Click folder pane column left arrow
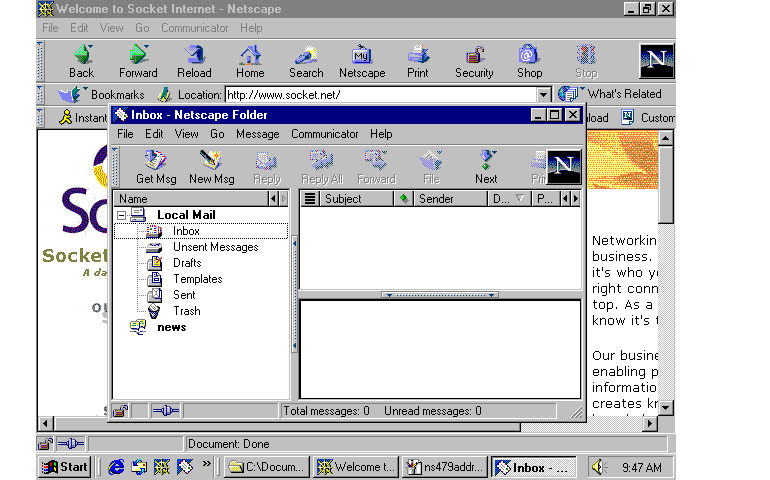The height and width of the screenshot is (480, 770). pyautogui.click(x=274, y=199)
